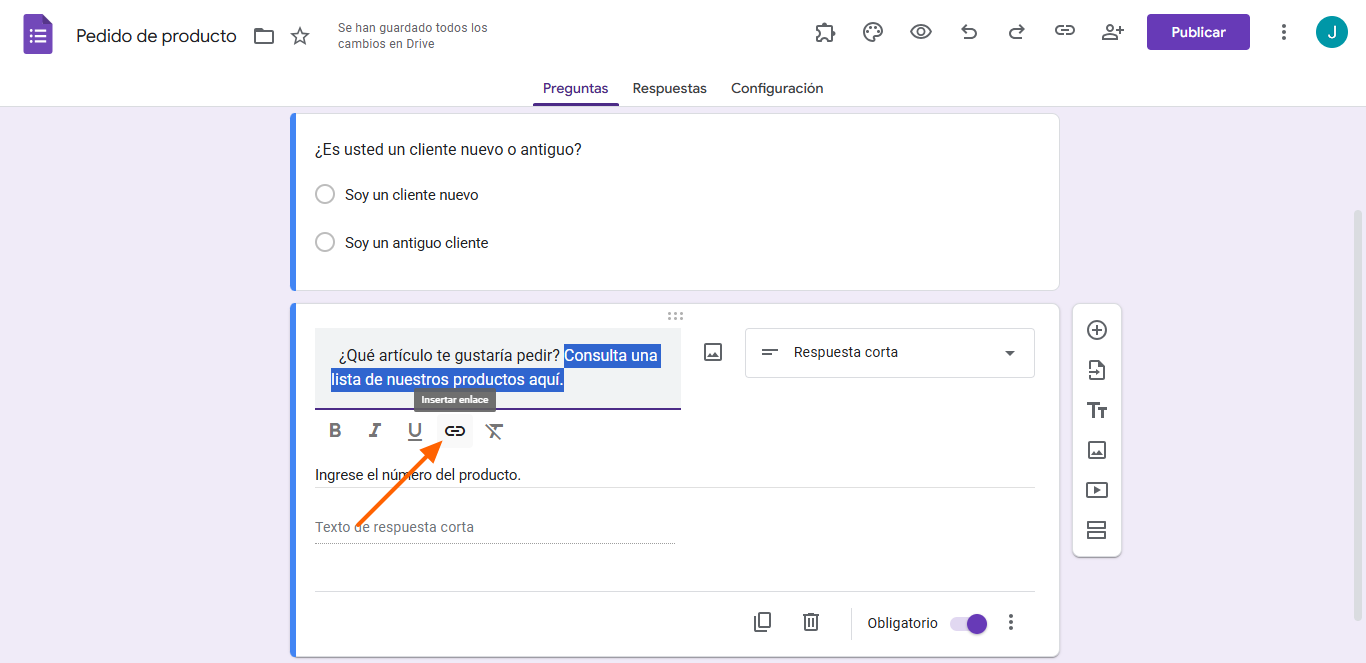Preview the form with eye icon
The width and height of the screenshot is (1366, 663).
click(x=921, y=32)
